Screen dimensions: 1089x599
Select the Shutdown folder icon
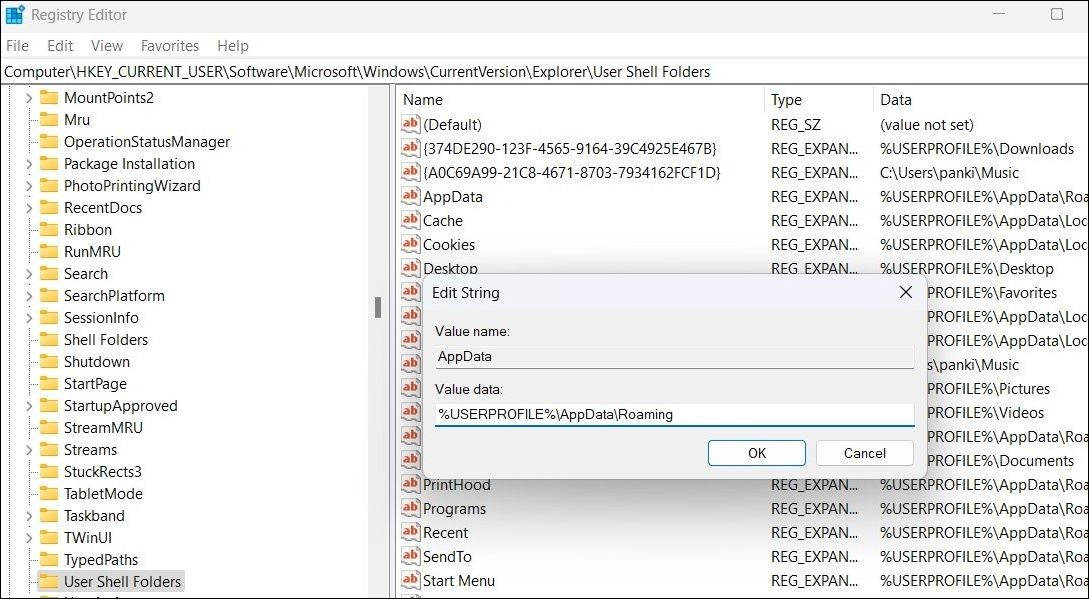(49, 362)
